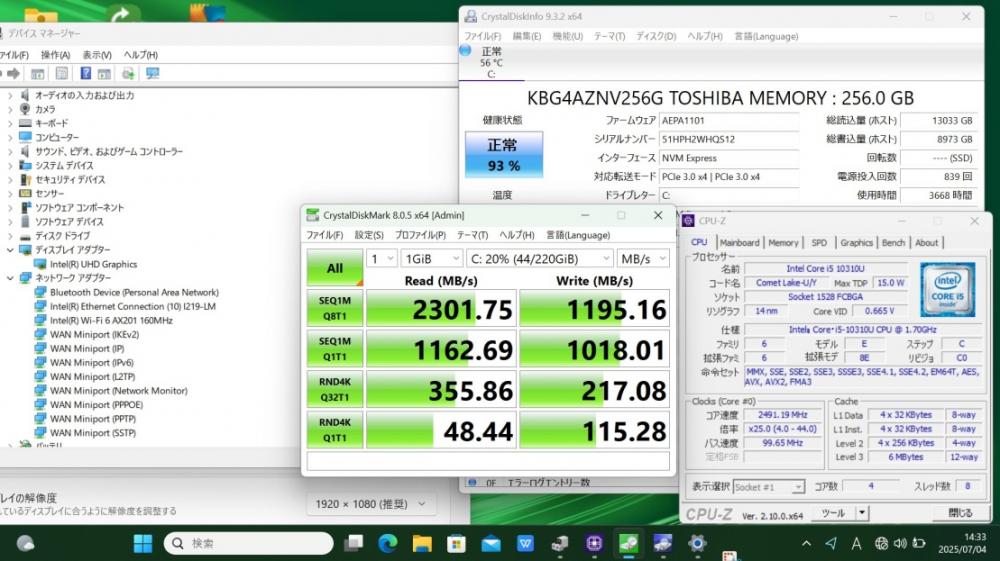
Task: Open ディスク(D) menu in CrystalDiskInfo
Action: [656, 36]
